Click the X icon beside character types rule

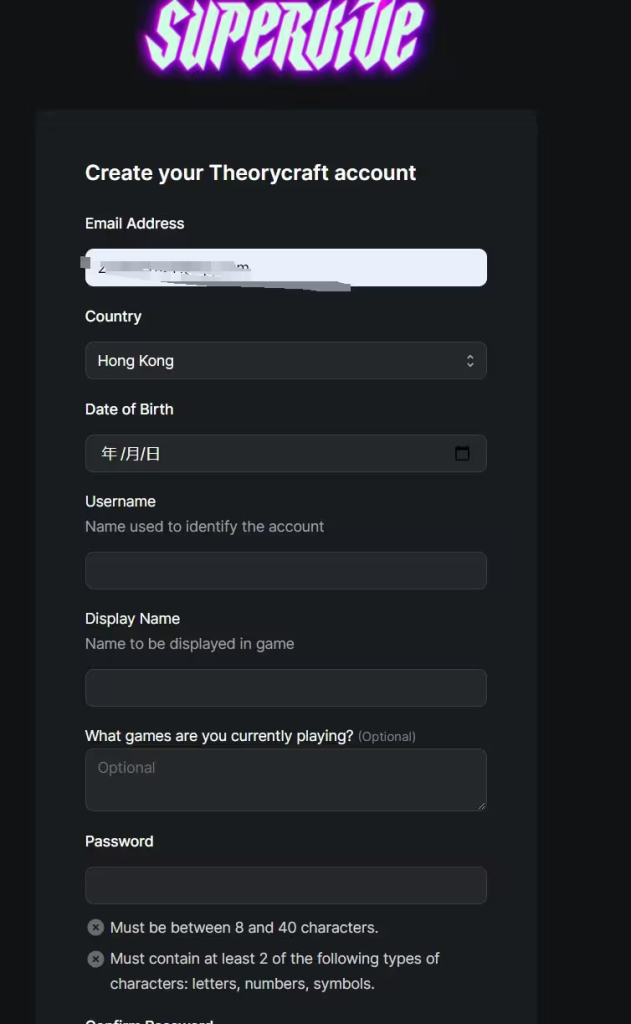96,959
